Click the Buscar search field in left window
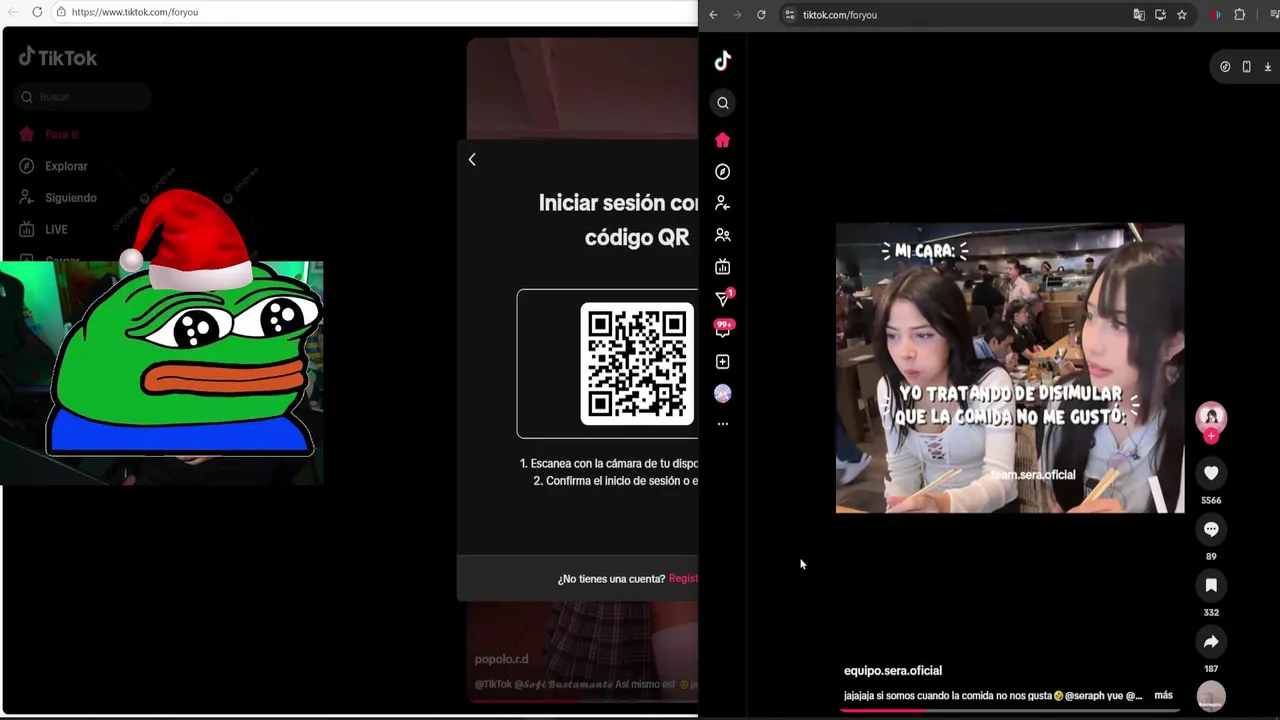1280x720 pixels. [84, 97]
